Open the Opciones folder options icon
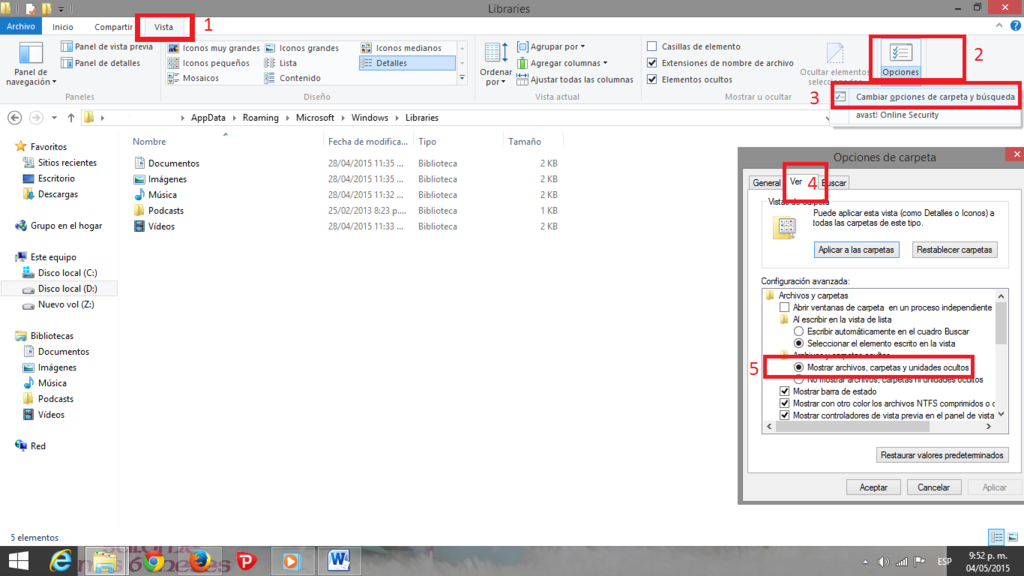 point(900,54)
